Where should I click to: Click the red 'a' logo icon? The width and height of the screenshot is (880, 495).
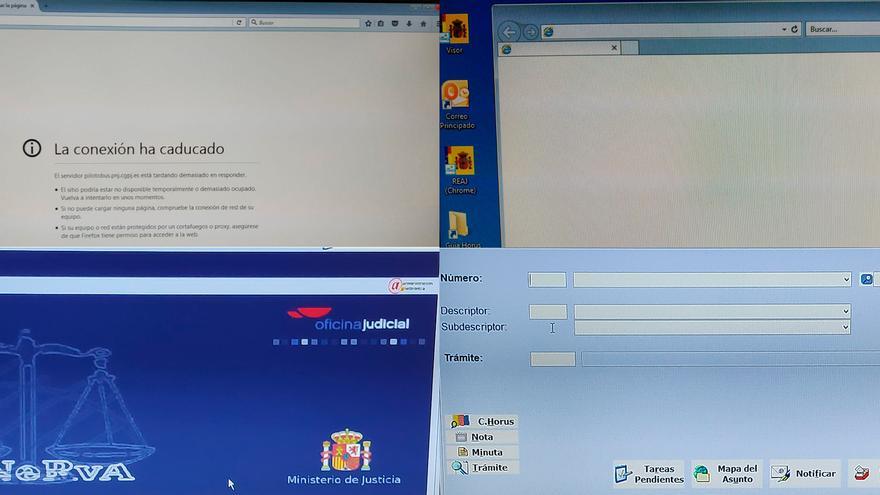point(396,286)
